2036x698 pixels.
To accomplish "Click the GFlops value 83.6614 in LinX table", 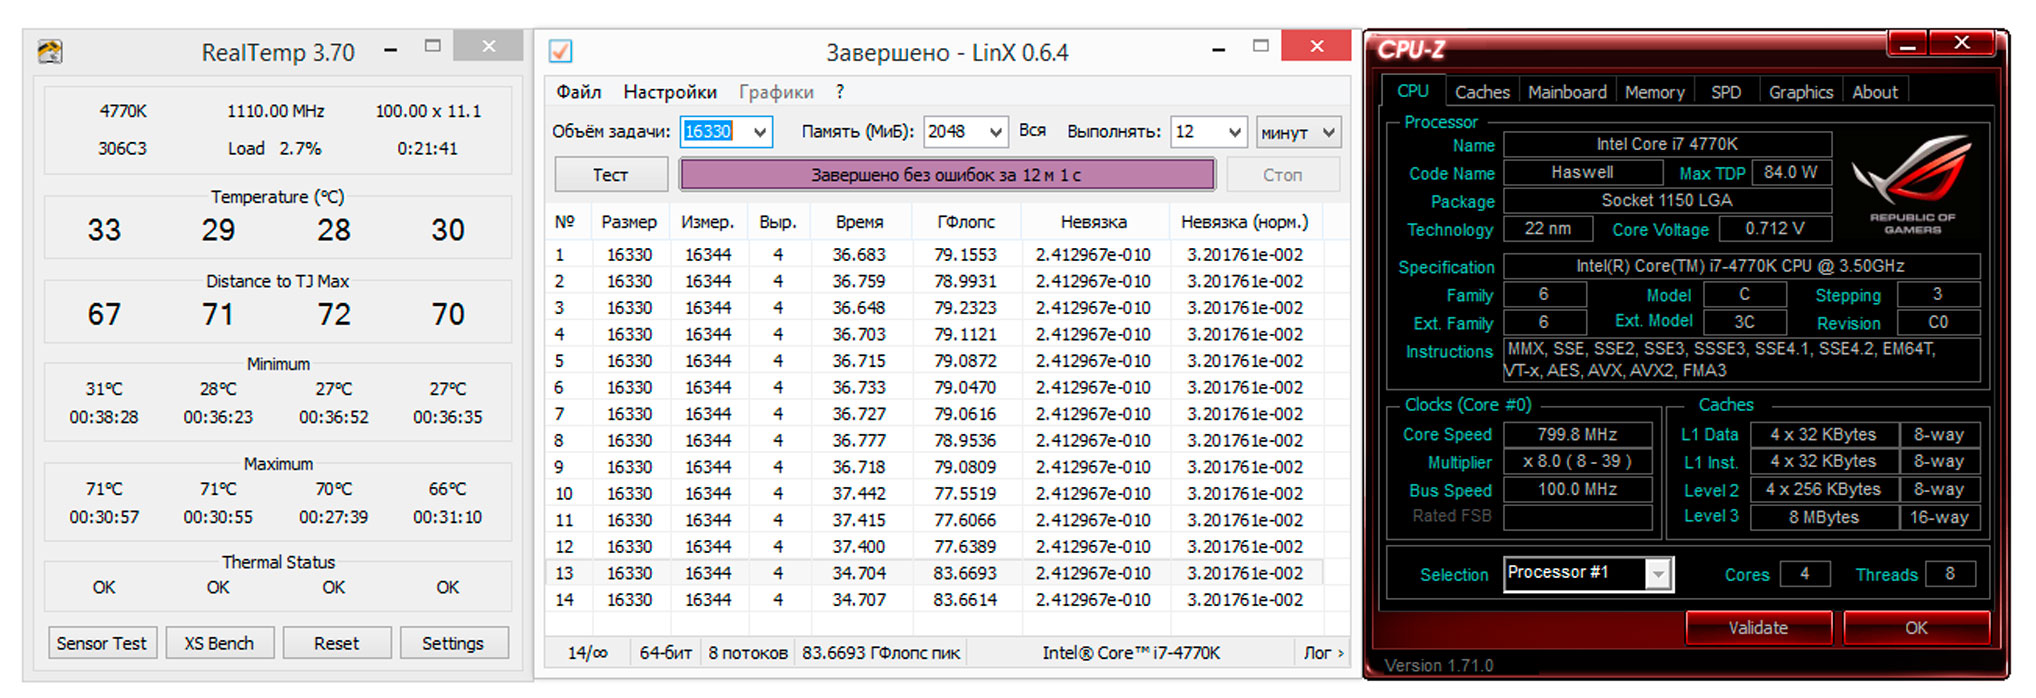I will pos(965,600).
